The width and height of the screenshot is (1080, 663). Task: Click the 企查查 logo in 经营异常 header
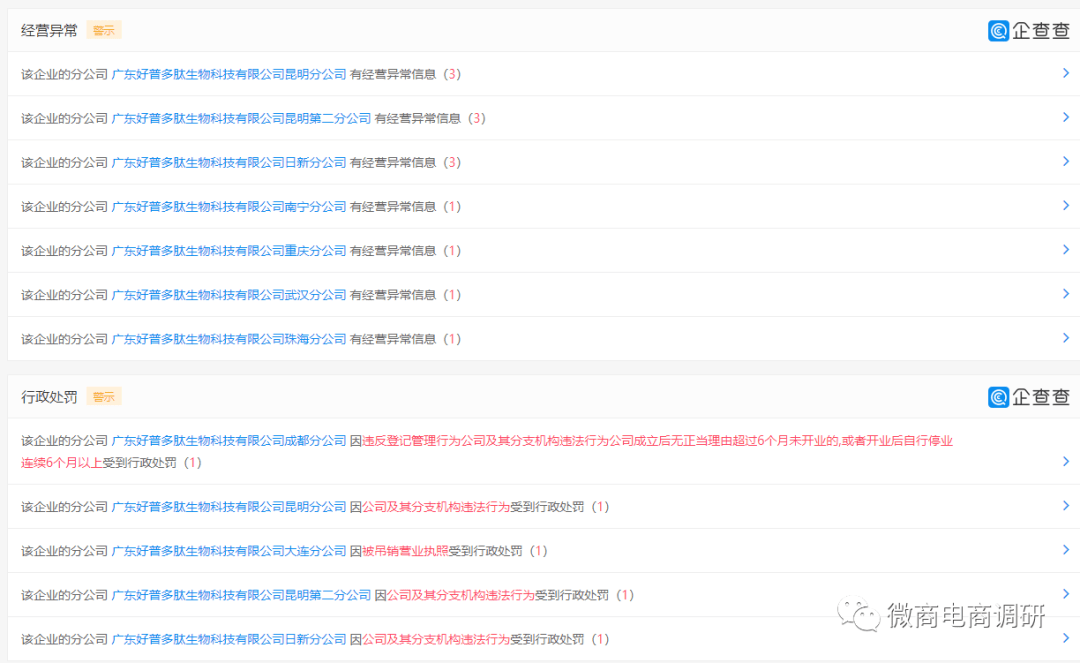pyautogui.click(x=1029, y=30)
